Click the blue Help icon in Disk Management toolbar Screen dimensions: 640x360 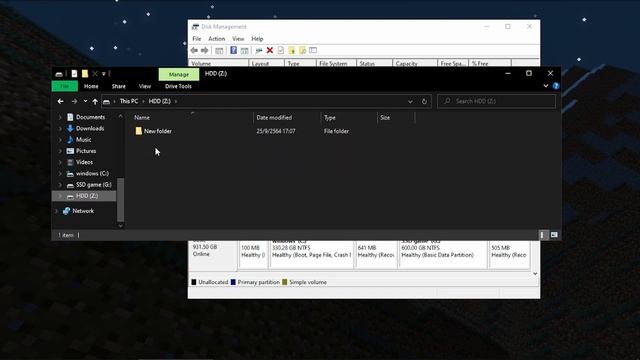233,50
